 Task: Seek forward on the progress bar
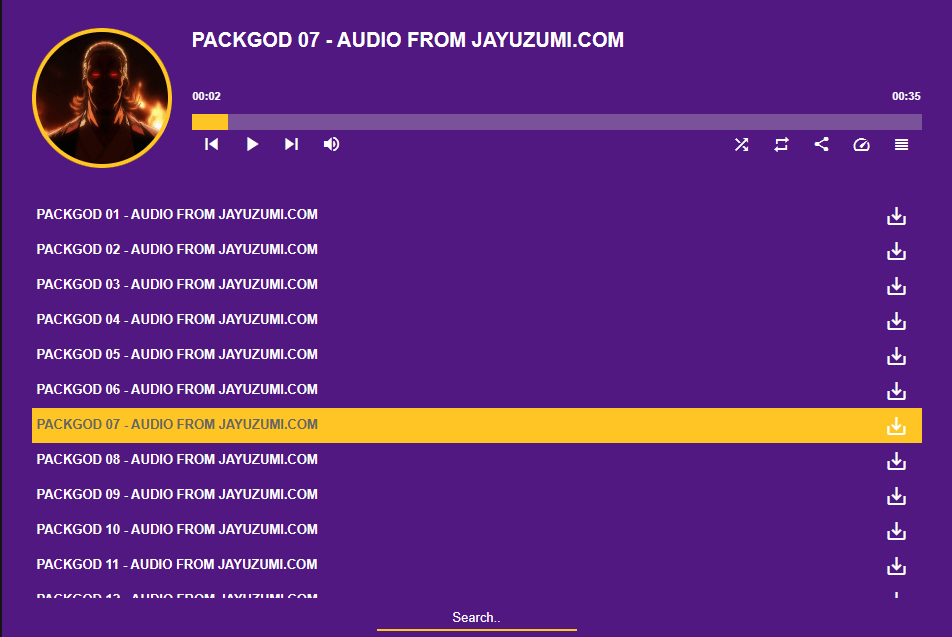click(600, 121)
